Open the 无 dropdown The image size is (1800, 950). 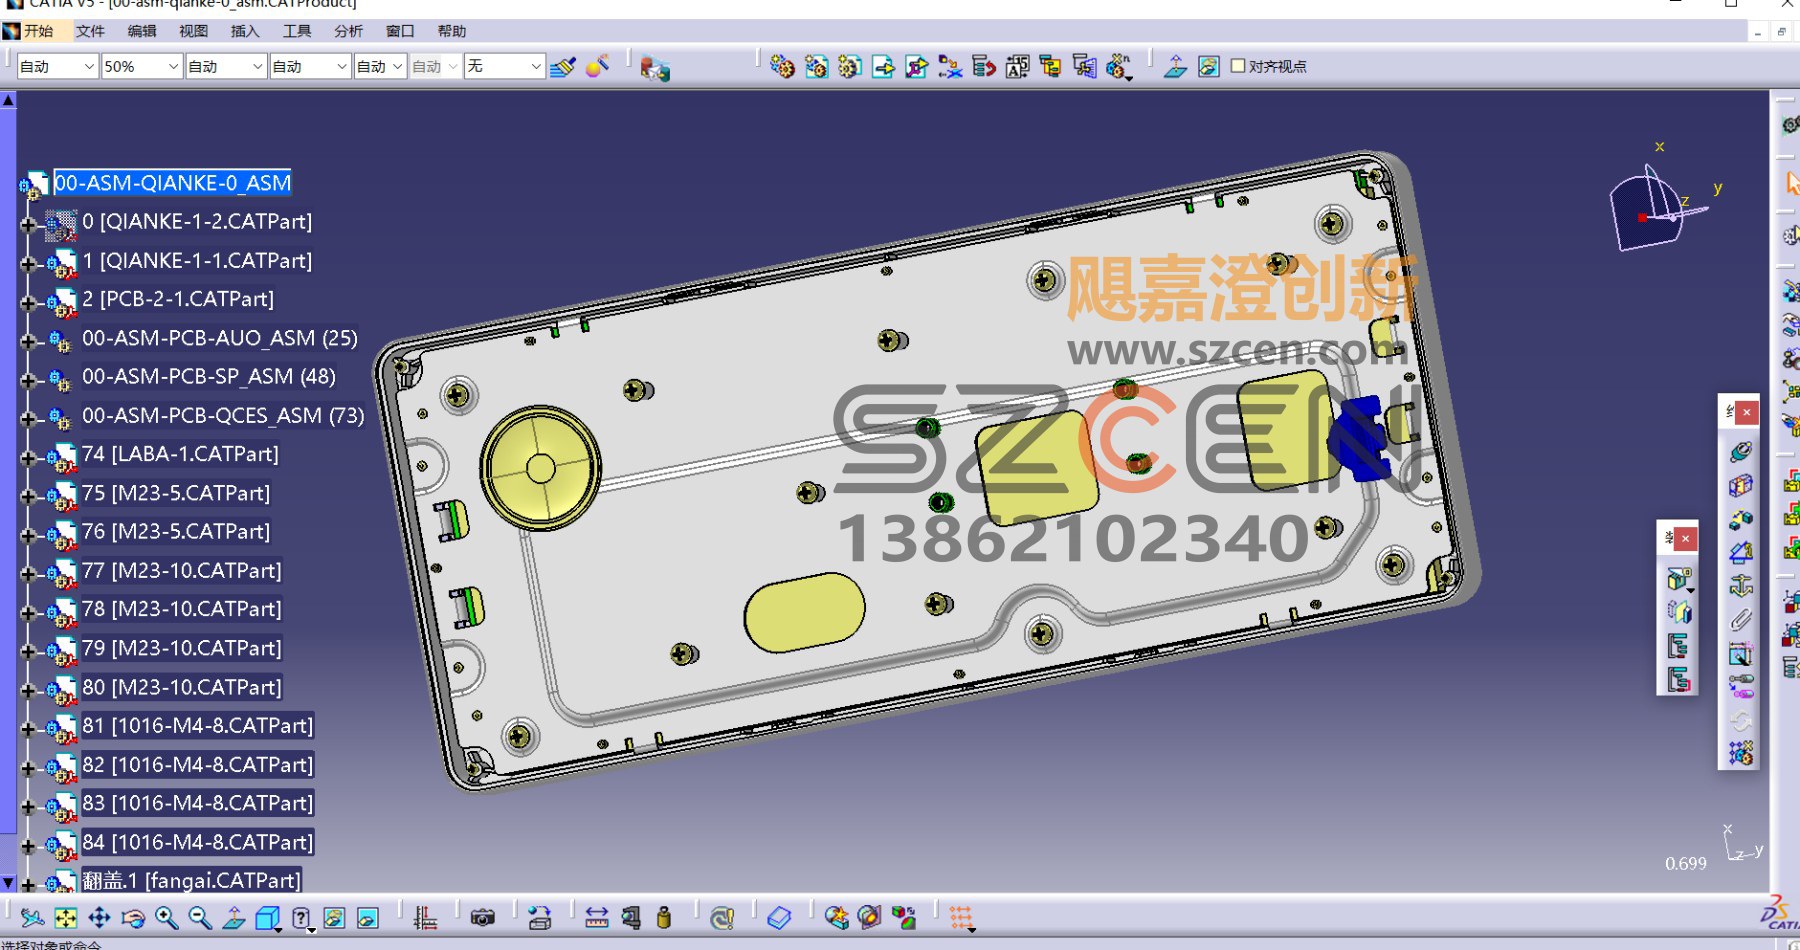(x=505, y=67)
